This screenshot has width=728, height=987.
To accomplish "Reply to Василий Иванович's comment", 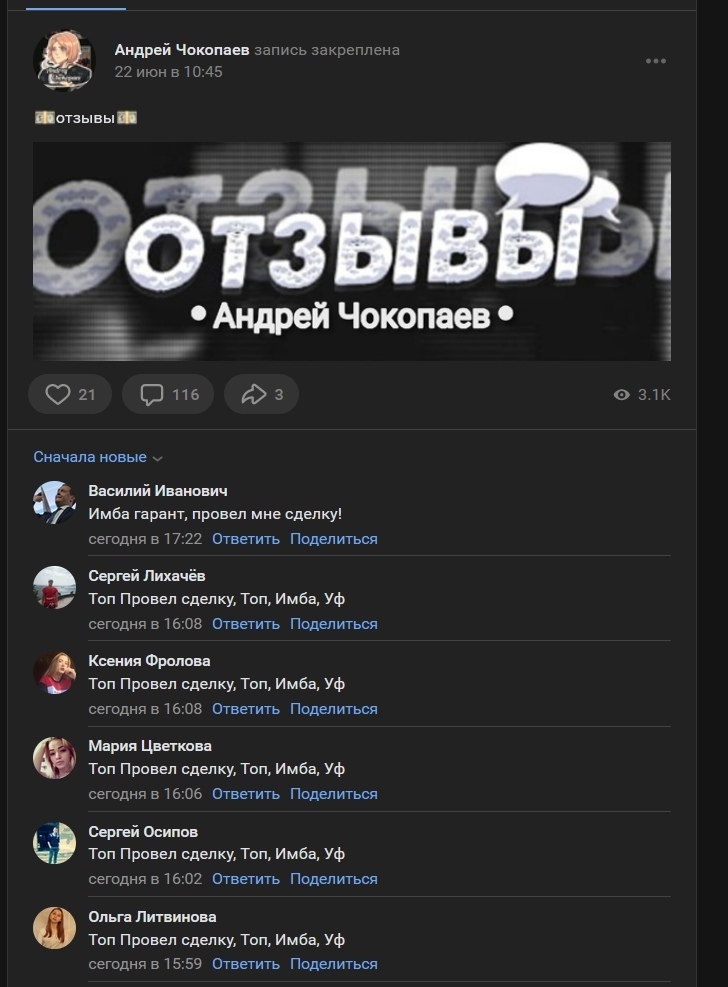I will coord(245,539).
